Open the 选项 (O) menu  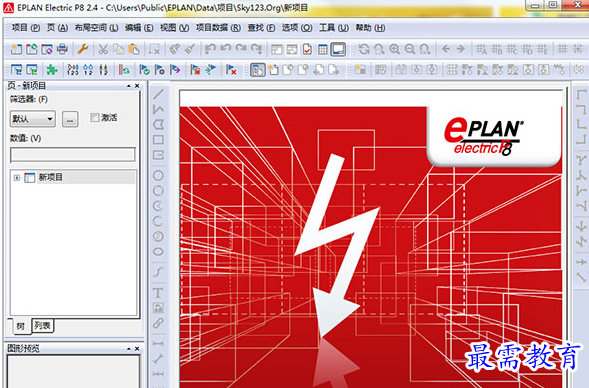297,28
